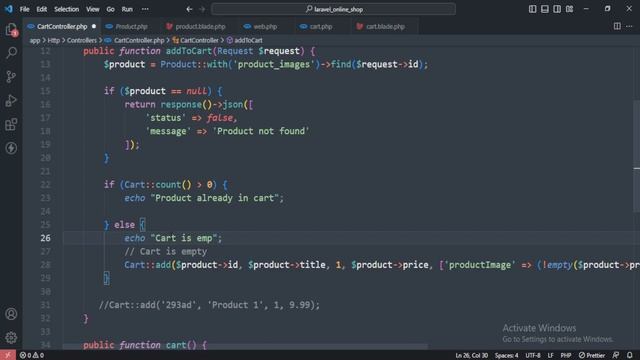Viewport: 640px width, 360px height.
Task: Open the notifications bell
Action: coord(630,355)
